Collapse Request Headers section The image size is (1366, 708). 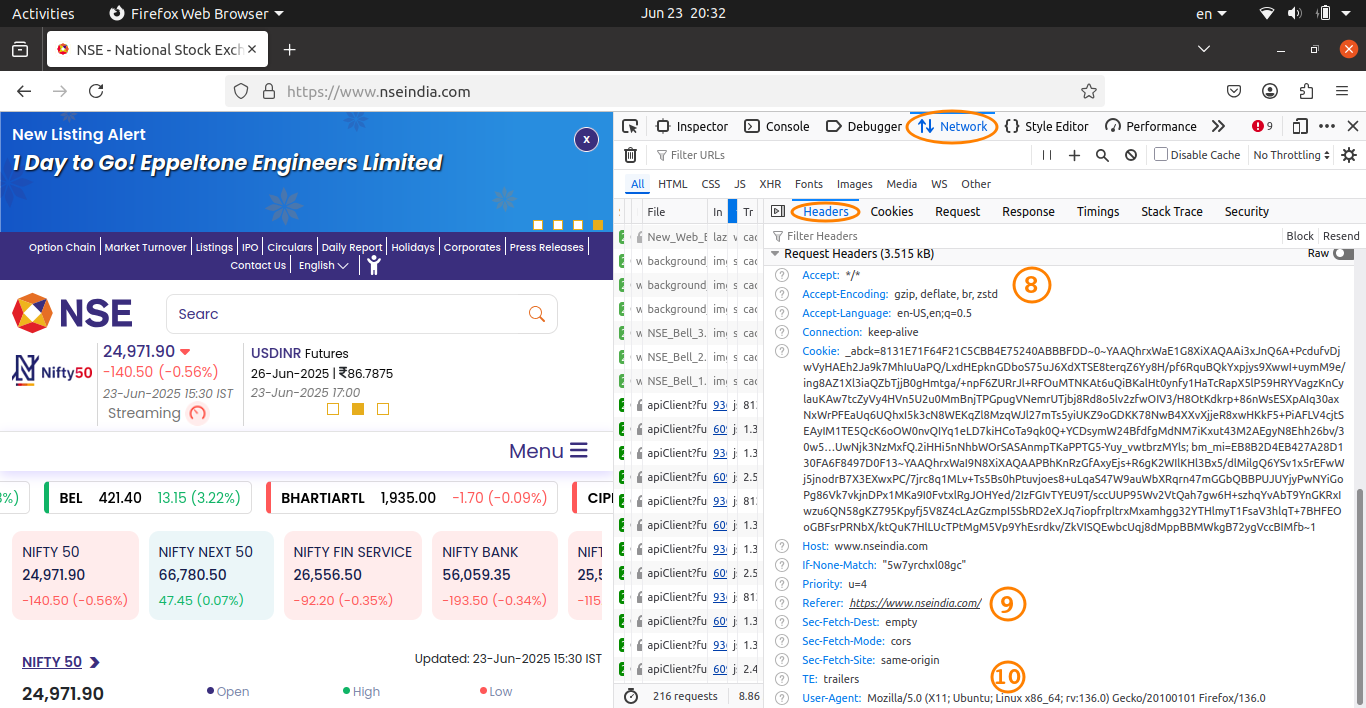(x=775, y=254)
